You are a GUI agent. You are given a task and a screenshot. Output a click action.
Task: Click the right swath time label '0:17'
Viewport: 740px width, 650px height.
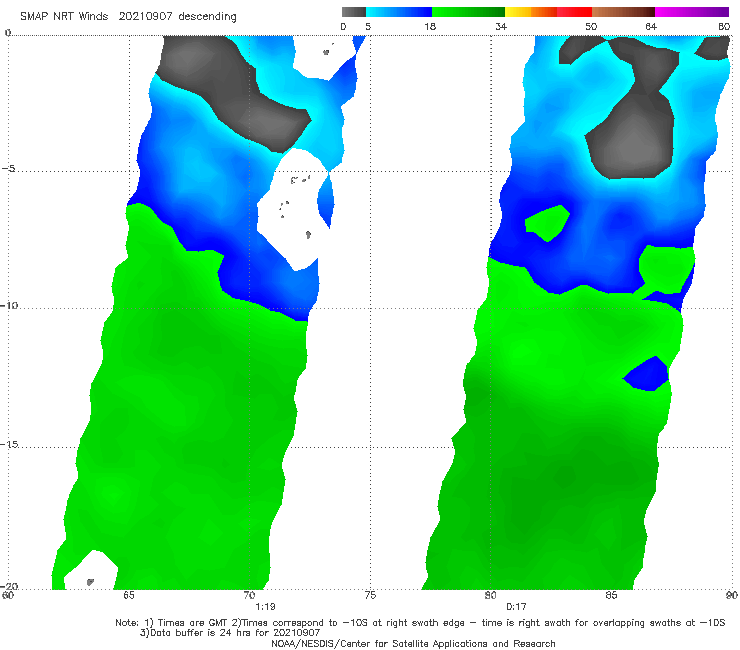point(516,607)
